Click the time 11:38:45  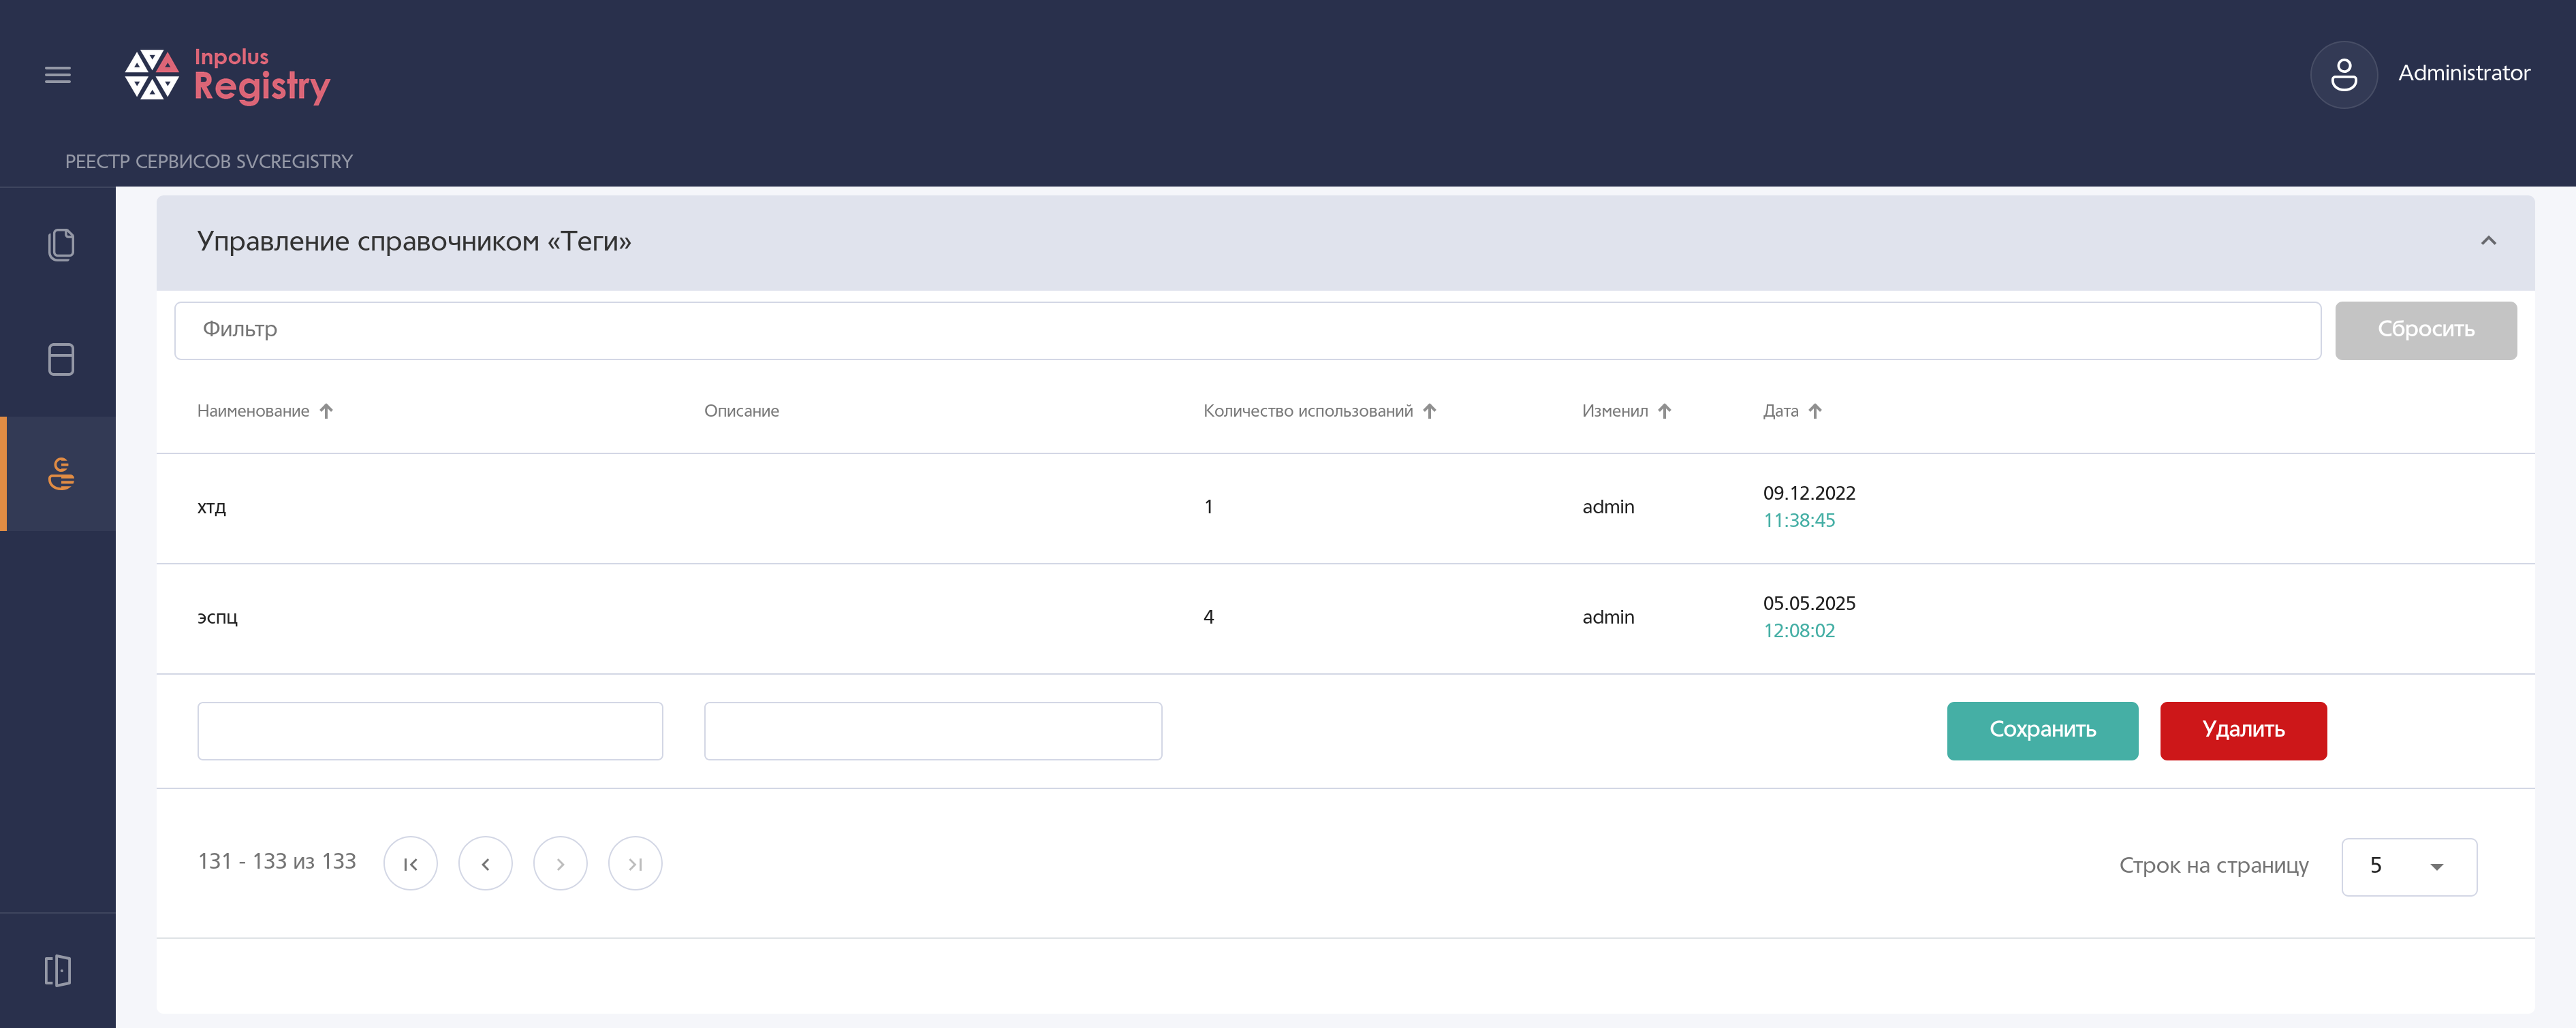pos(1799,520)
